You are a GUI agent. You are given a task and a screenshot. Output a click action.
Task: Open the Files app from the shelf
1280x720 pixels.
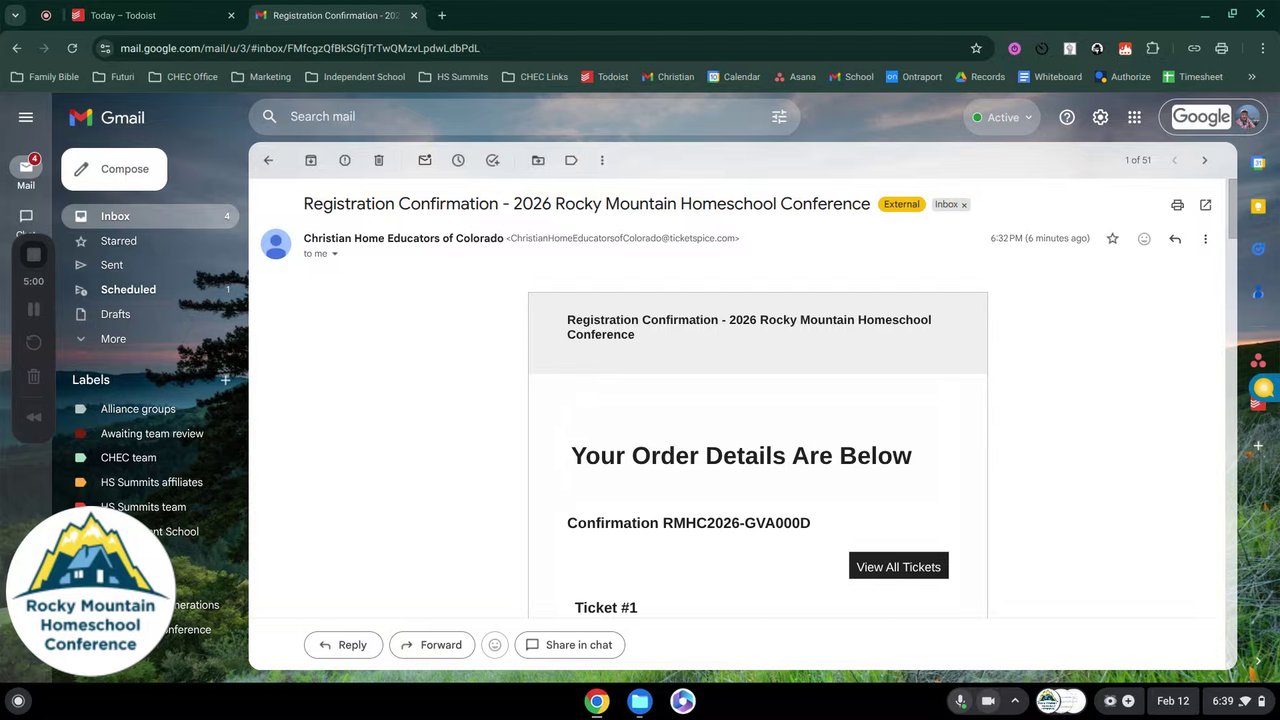click(x=640, y=701)
